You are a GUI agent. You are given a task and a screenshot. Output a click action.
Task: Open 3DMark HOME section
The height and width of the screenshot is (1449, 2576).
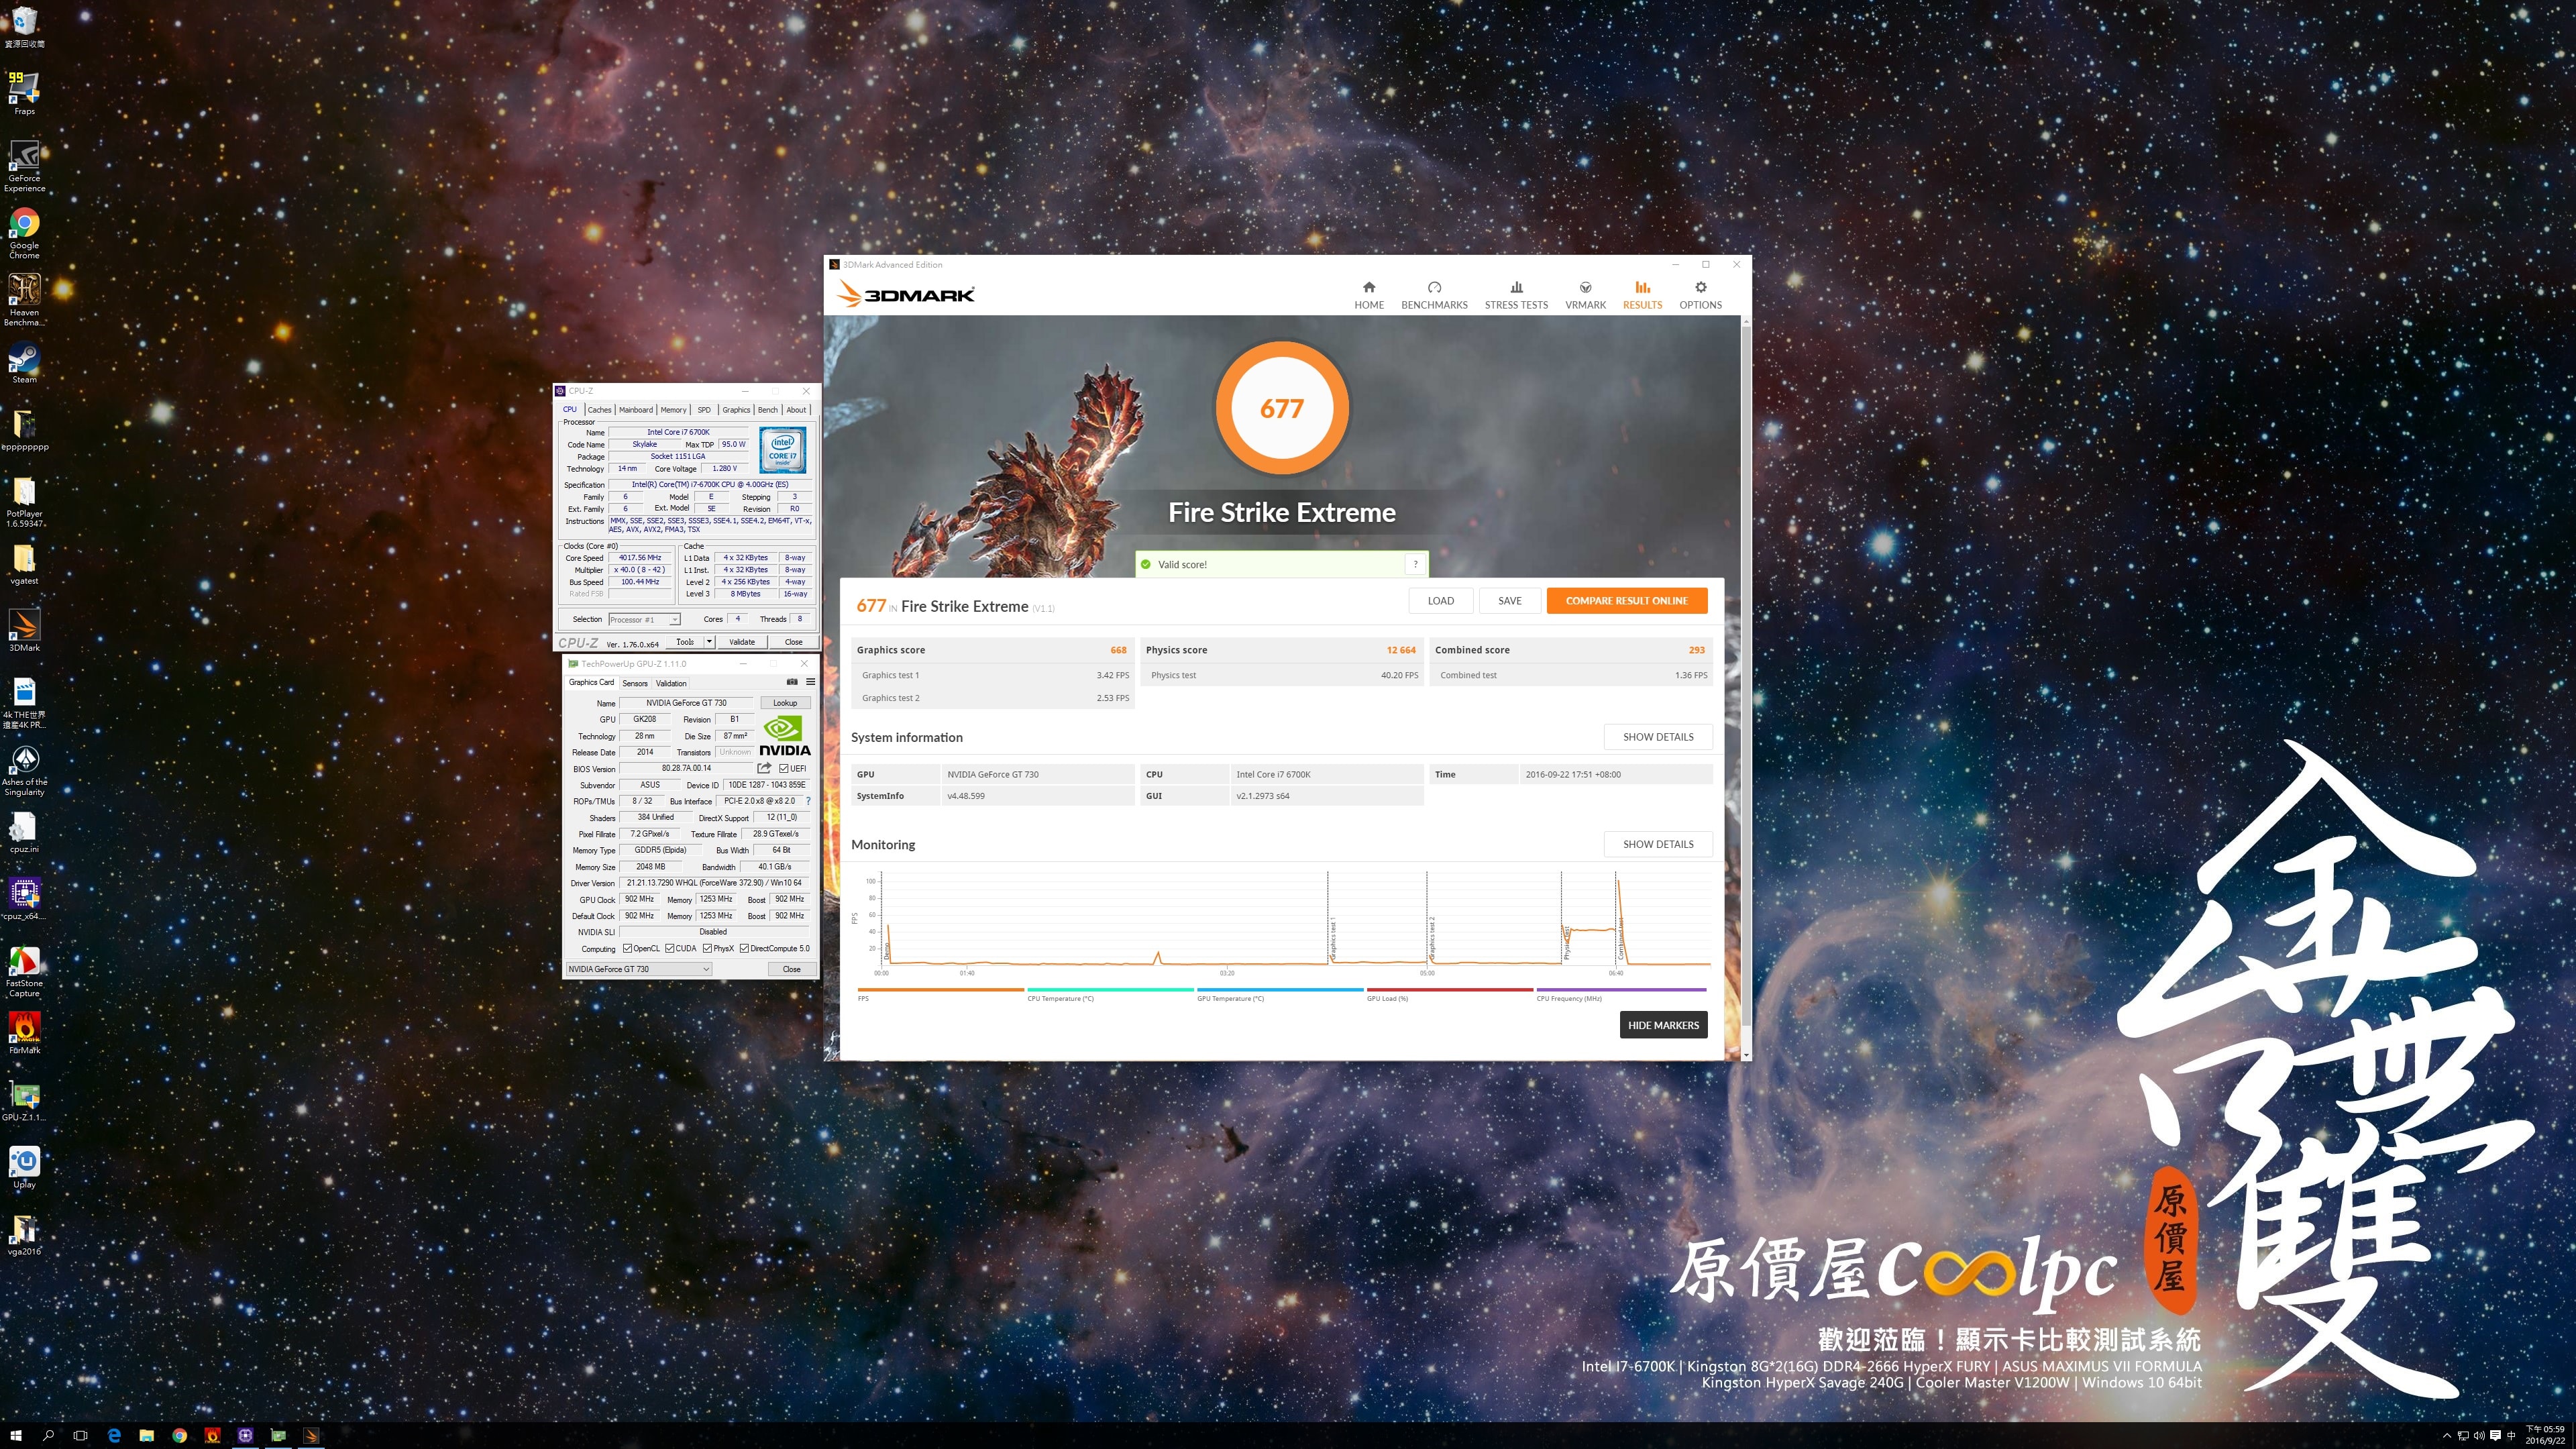1369,295
